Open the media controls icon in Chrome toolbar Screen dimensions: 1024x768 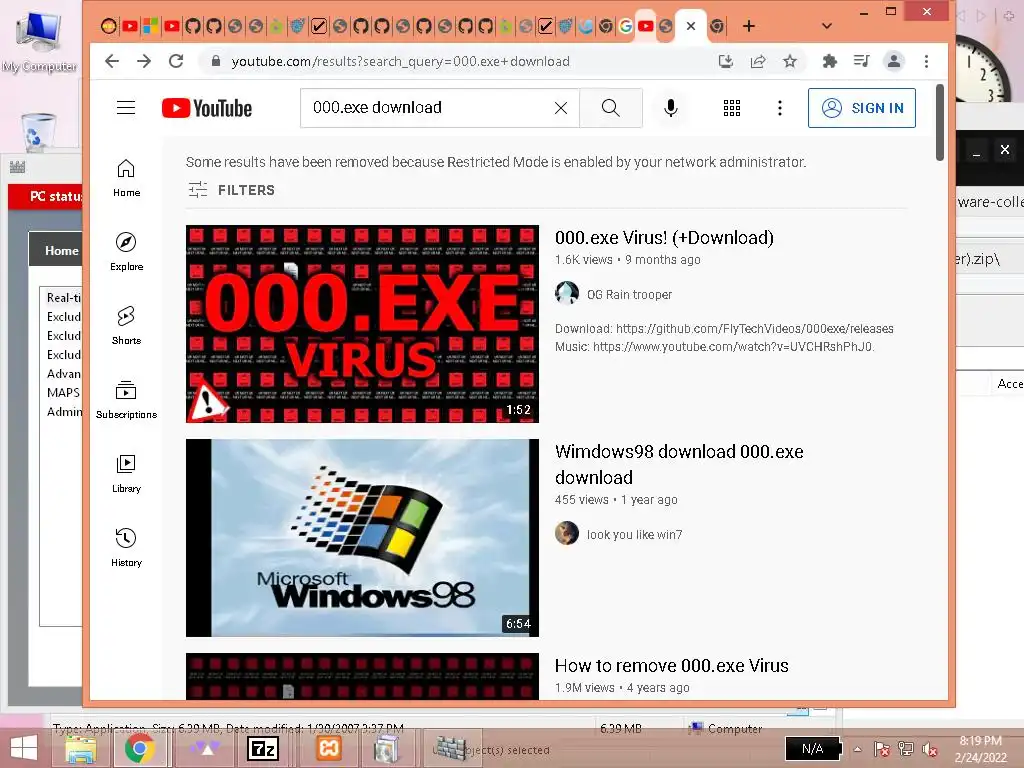pyautogui.click(x=861, y=61)
